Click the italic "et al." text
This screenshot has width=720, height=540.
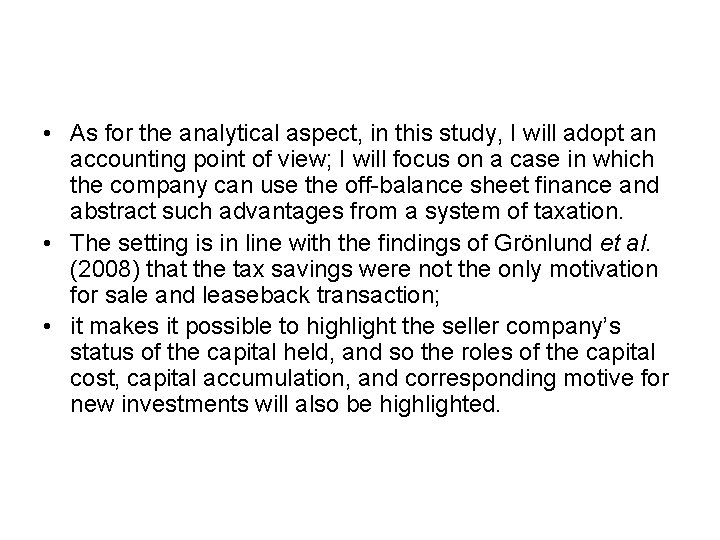click(625, 243)
